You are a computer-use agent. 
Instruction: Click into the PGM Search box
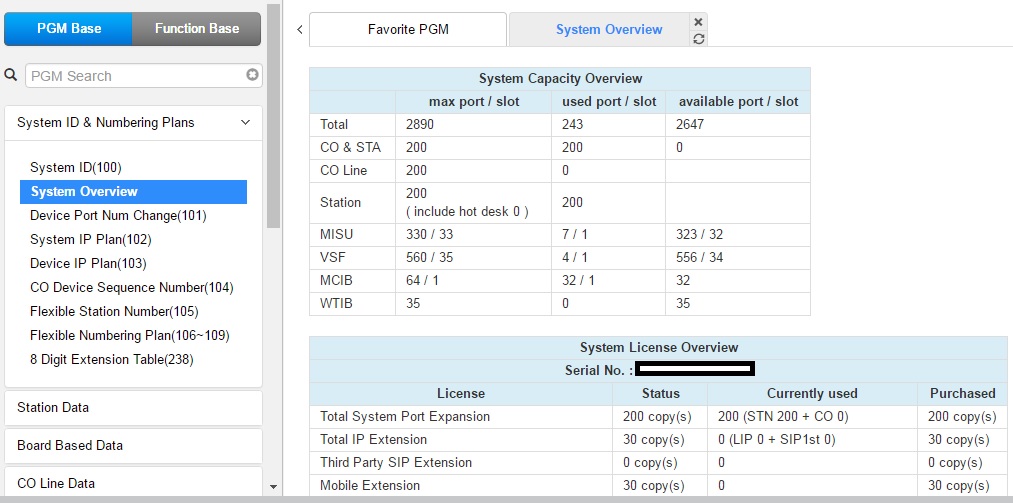135,76
